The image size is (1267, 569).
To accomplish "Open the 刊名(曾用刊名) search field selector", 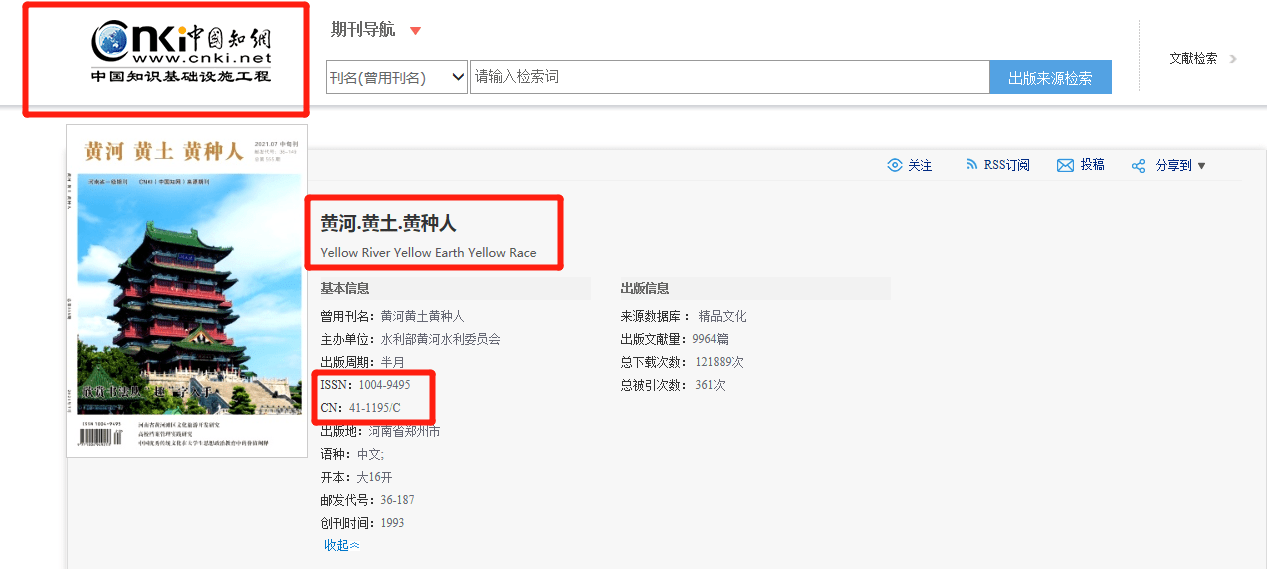I will point(397,77).
